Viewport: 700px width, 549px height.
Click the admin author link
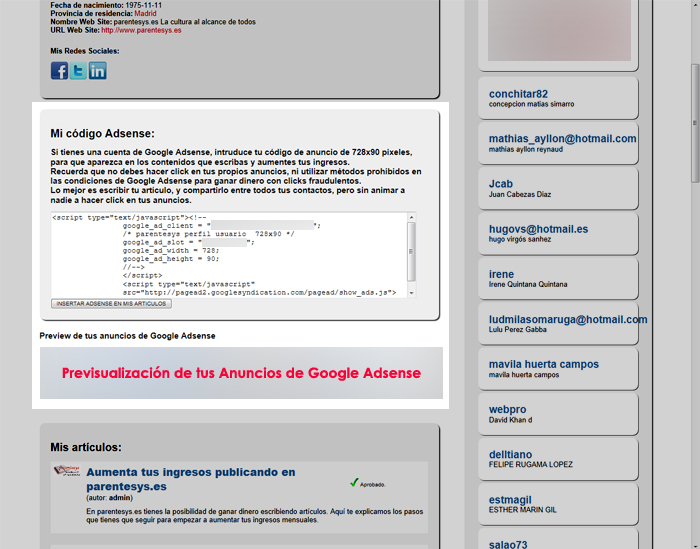tap(120, 496)
